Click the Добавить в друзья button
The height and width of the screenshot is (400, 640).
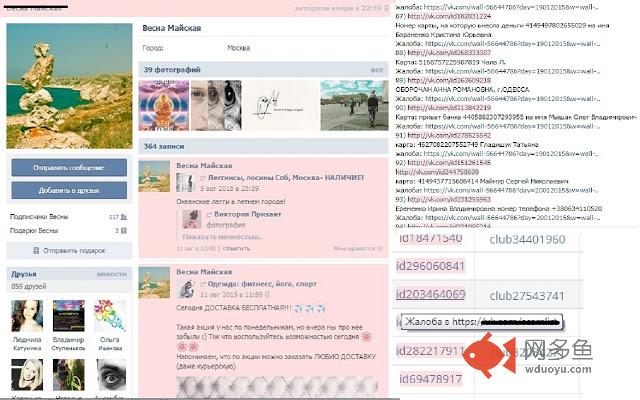(69, 190)
